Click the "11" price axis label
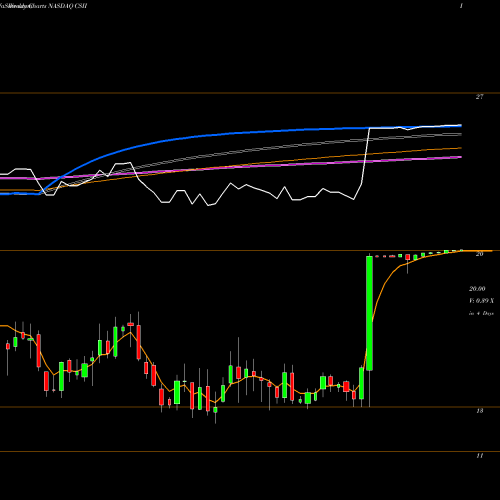Viewport: 500px width, 500px height. [479, 455]
